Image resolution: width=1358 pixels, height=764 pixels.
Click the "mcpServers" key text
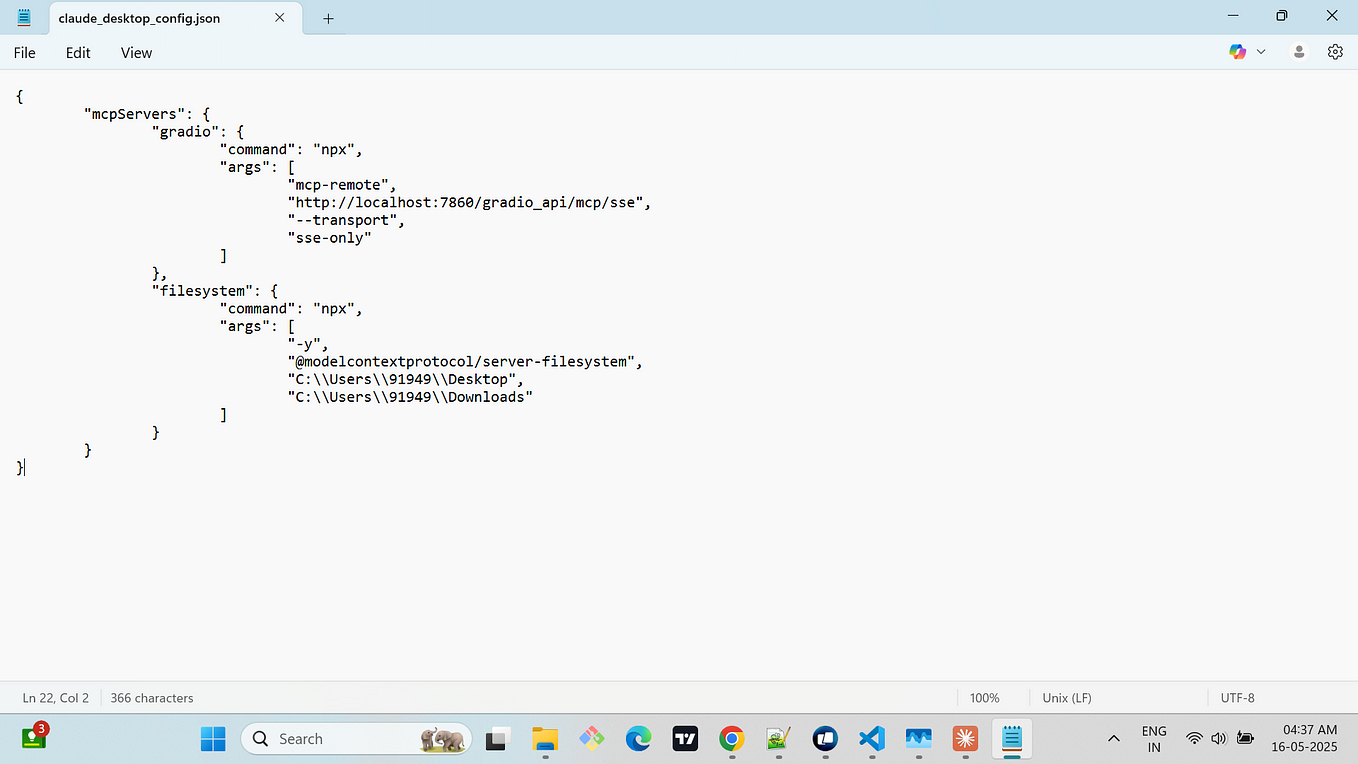coord(135,114)
